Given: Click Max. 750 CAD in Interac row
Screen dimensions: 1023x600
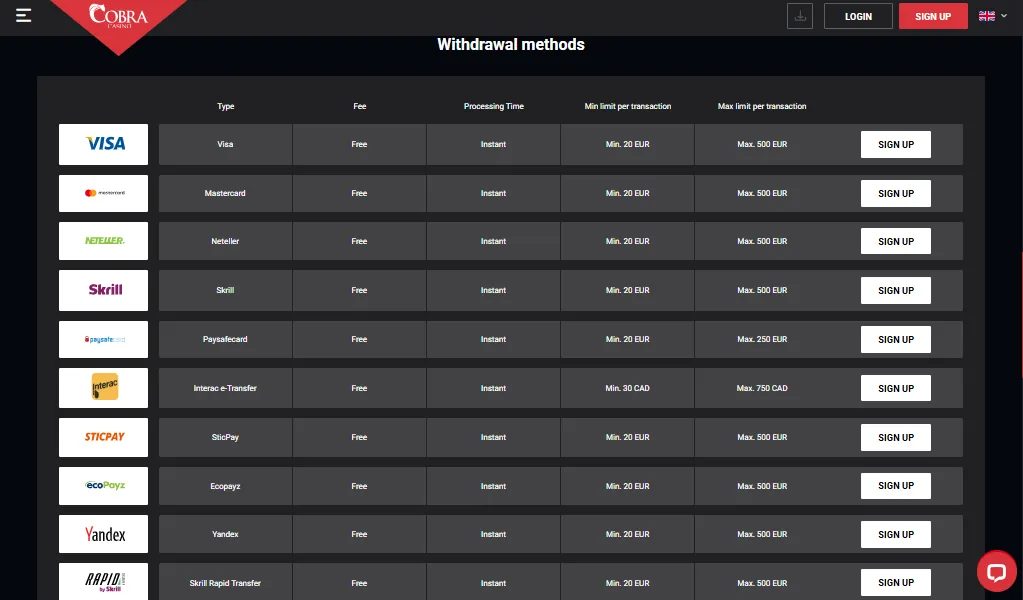Looking at the screenshot, I should coord(762,388).
